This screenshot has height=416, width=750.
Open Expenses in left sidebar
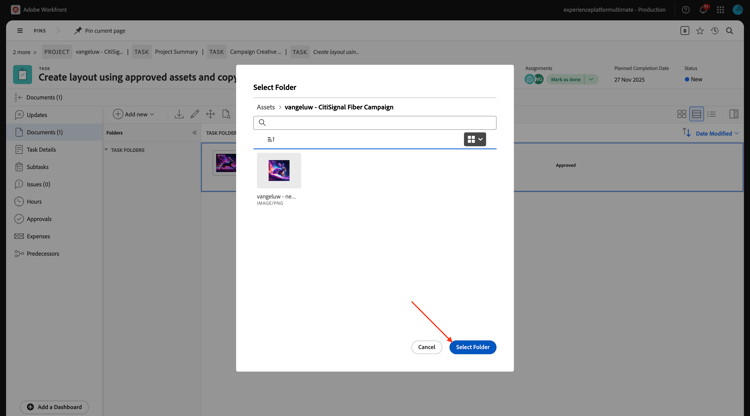click(x=38, y=236)
